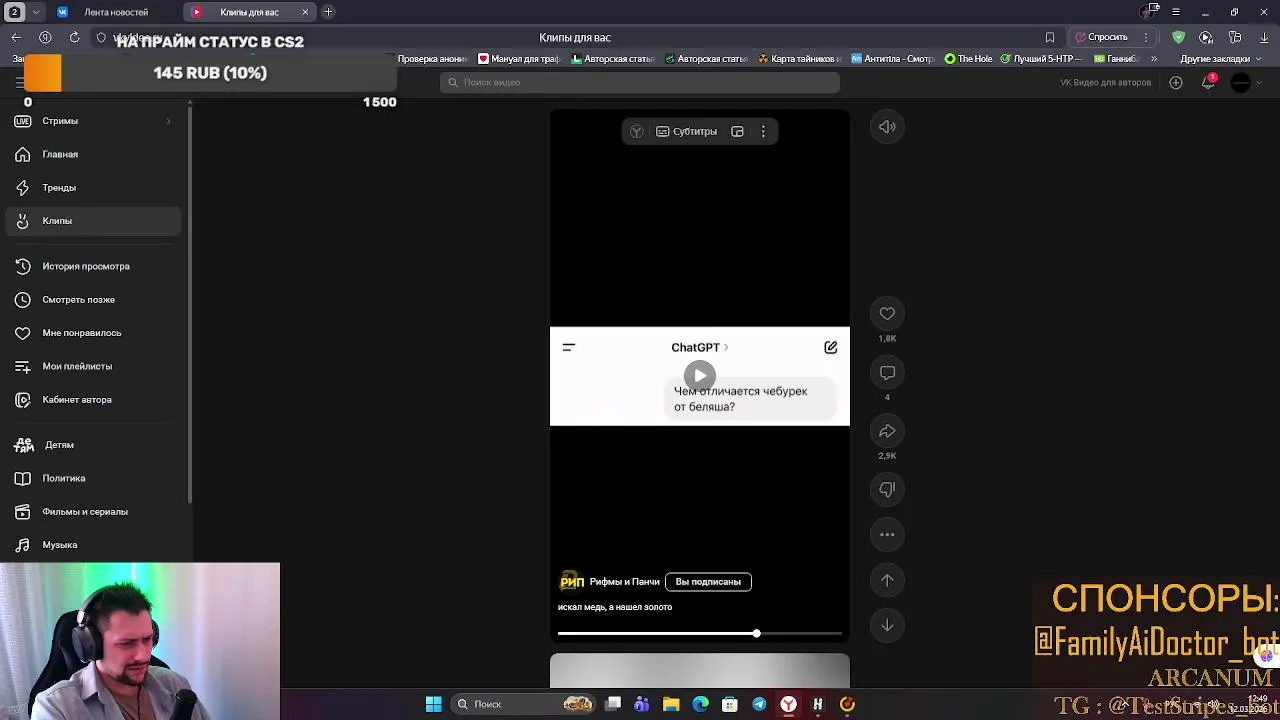The height and width of the screenshot is (720, 1280).
Task: Select Клипы in the sidebar
Action: [x=92, y=221]
